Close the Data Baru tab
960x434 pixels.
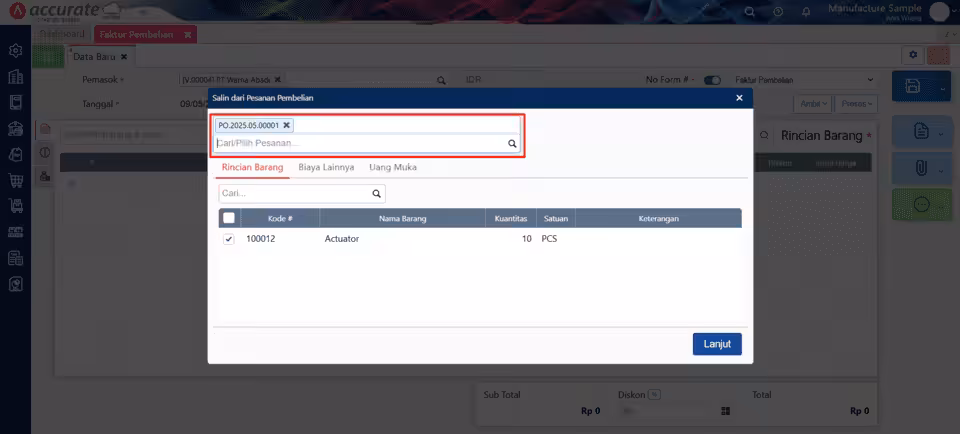click(x=124, y=56)
